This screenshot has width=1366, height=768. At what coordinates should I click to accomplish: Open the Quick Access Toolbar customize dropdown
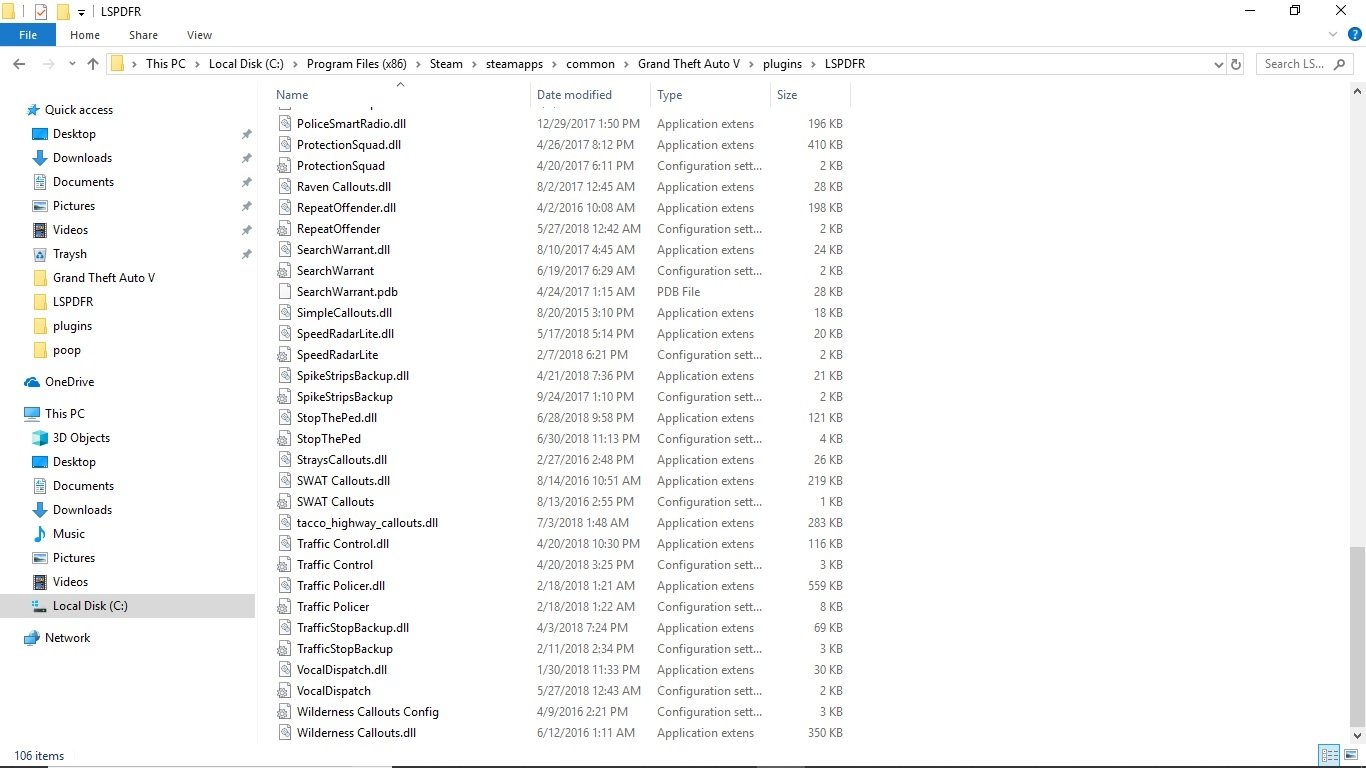pos(81,12)
